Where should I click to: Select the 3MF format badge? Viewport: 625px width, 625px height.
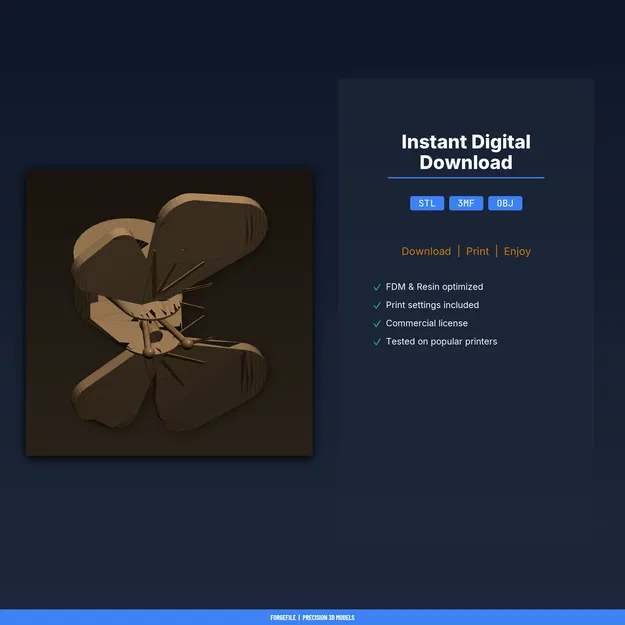click(466, 203)
